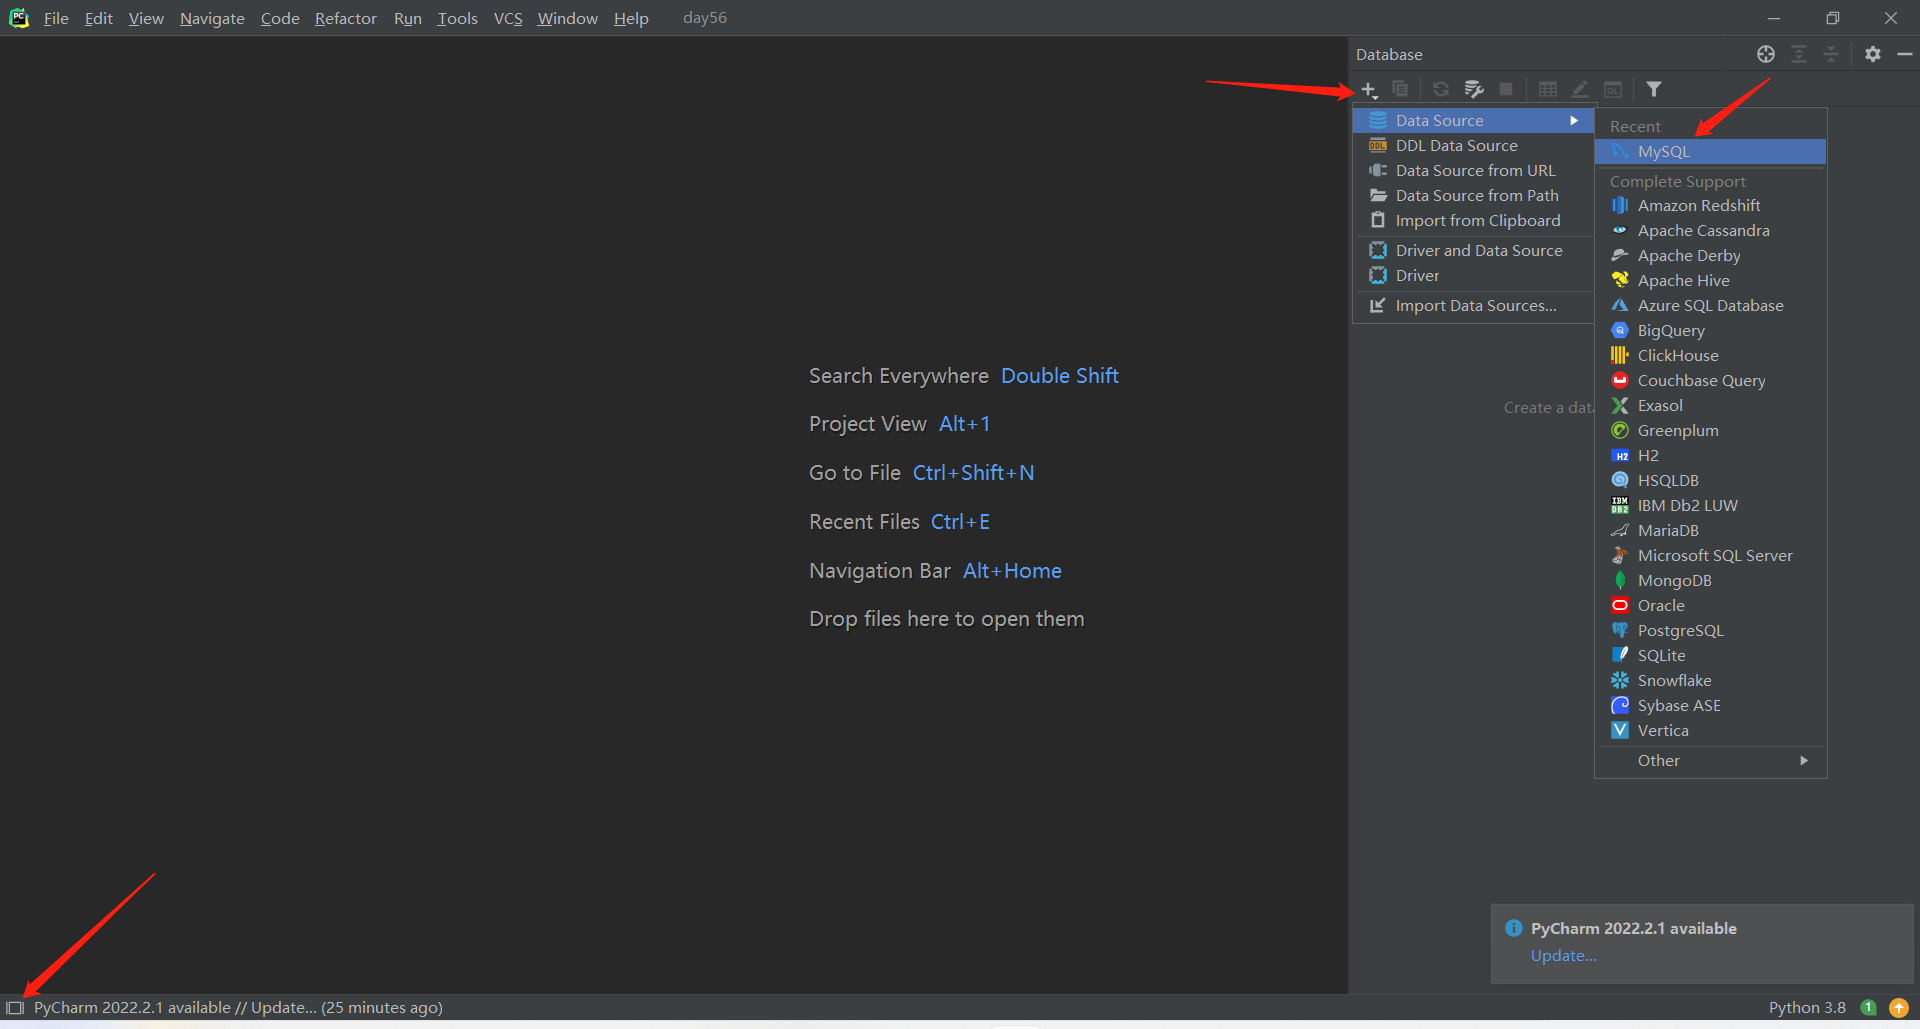Screen dimensions: 1920x1029
Task: Select DDL Data Source menu entry
Action: 1473,145
